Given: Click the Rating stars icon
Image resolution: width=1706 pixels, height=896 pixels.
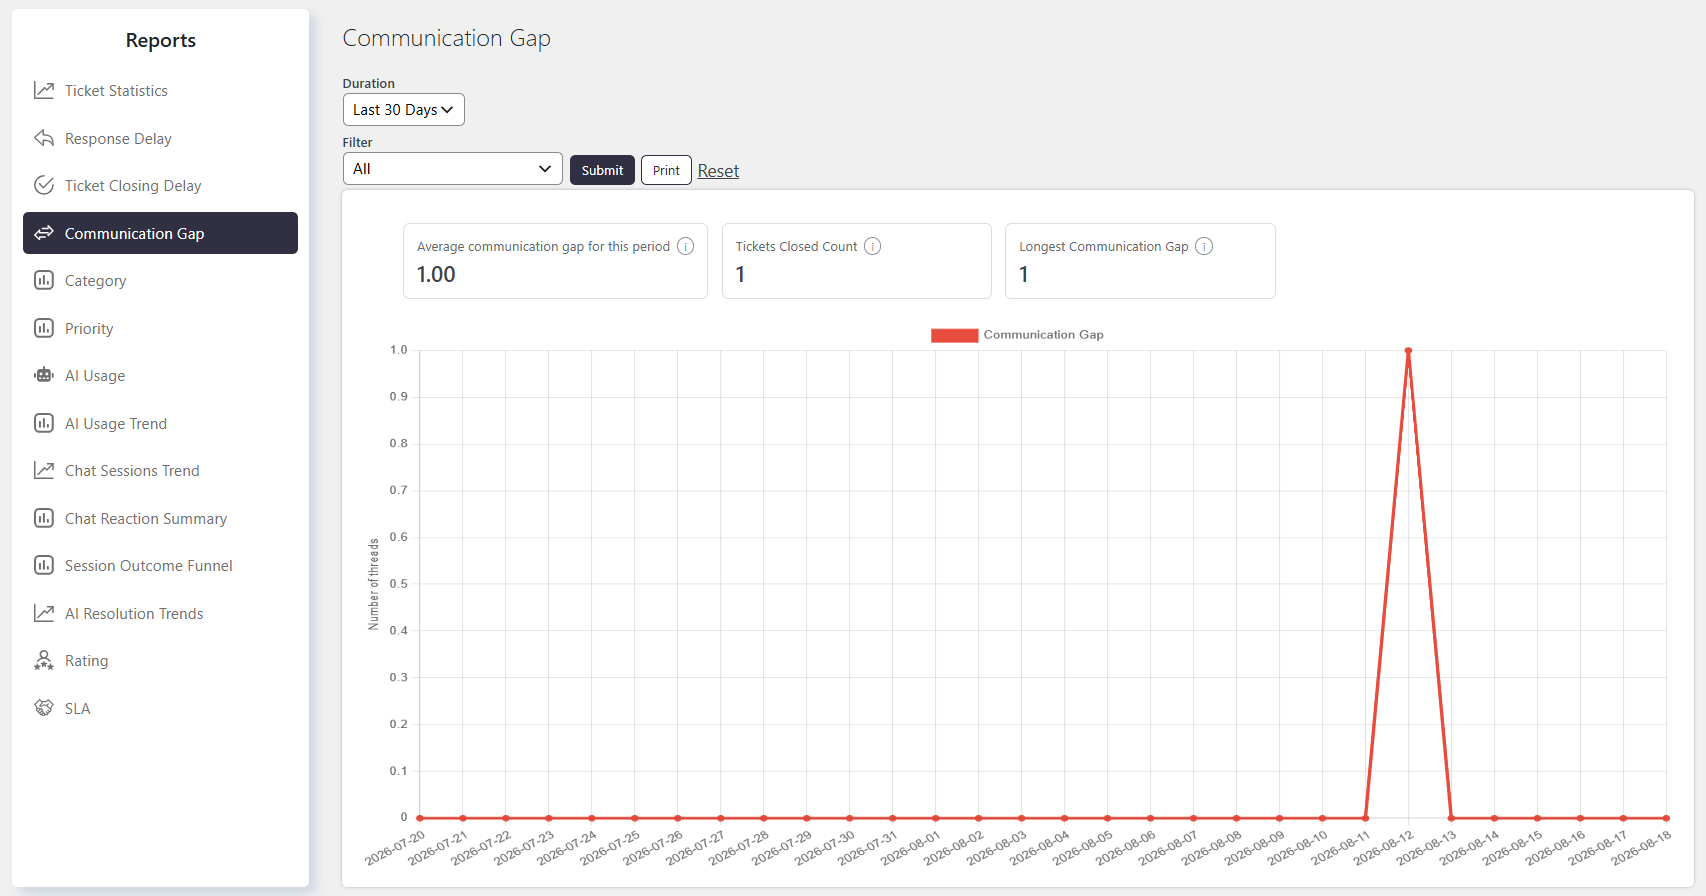Looking at the screenshot, I should (x=44, y=660).
